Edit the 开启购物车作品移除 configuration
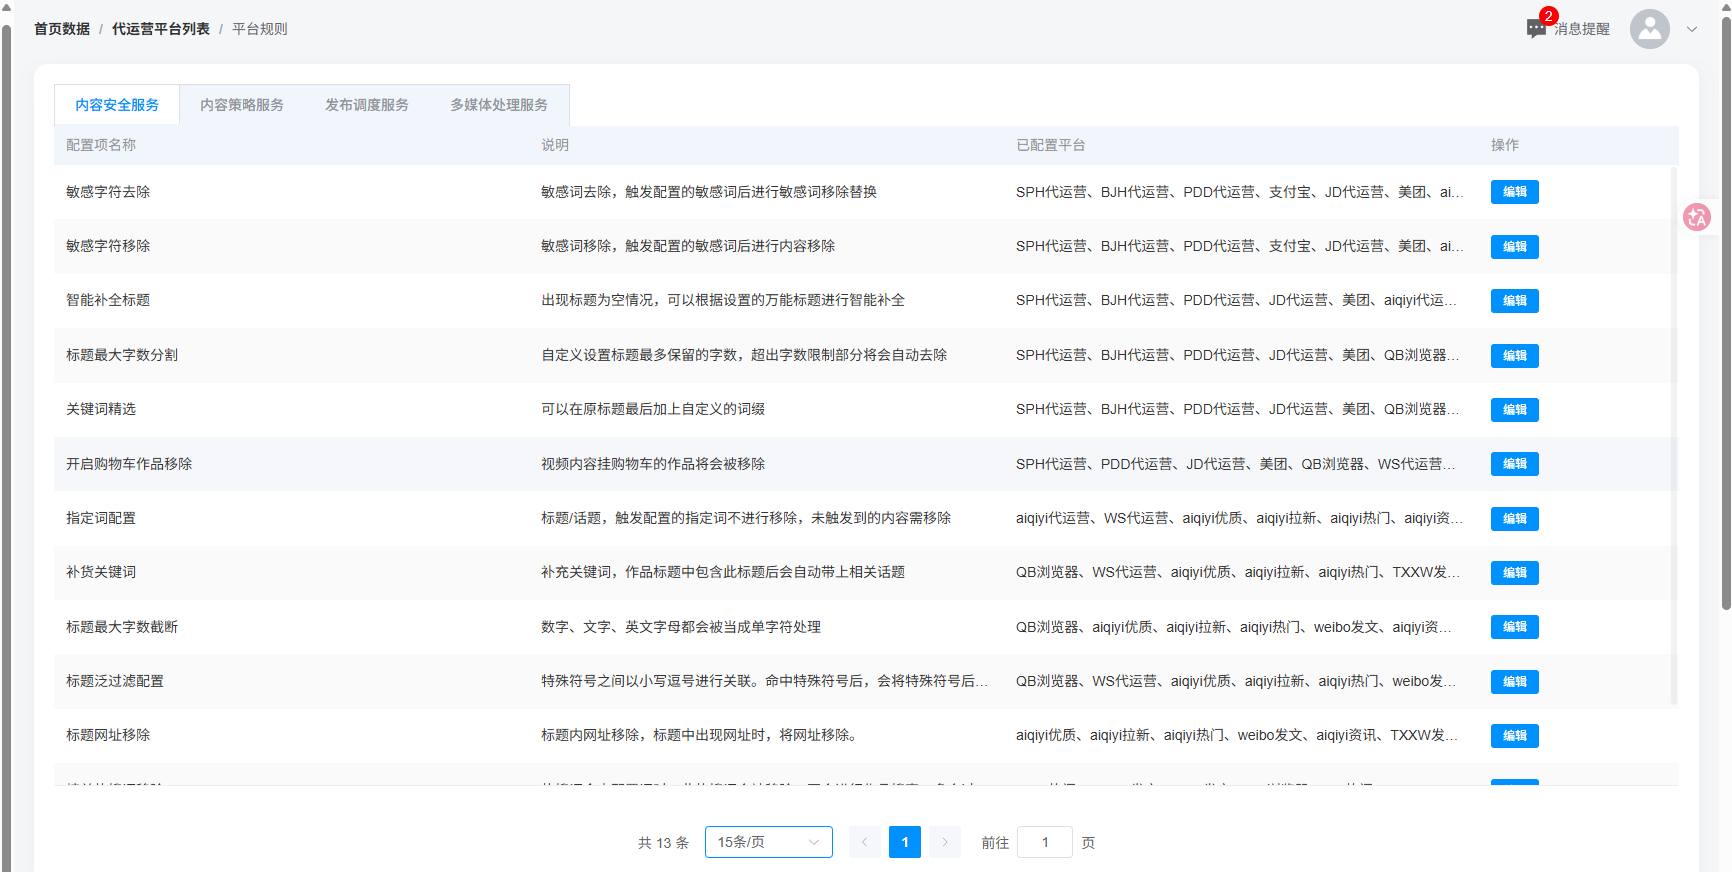Image resolution: width=1732 pixels, height=872 pixels. [x=1514, y=464]
